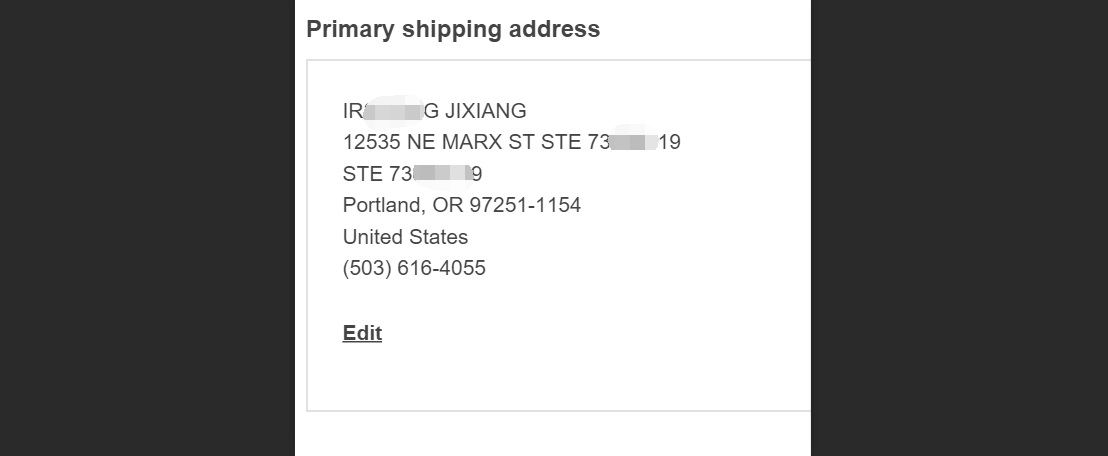Click the blurred suite digits on the street line
Viewport: 1108px width, 456px height.
pyautogui.click(x=634, y=142)
